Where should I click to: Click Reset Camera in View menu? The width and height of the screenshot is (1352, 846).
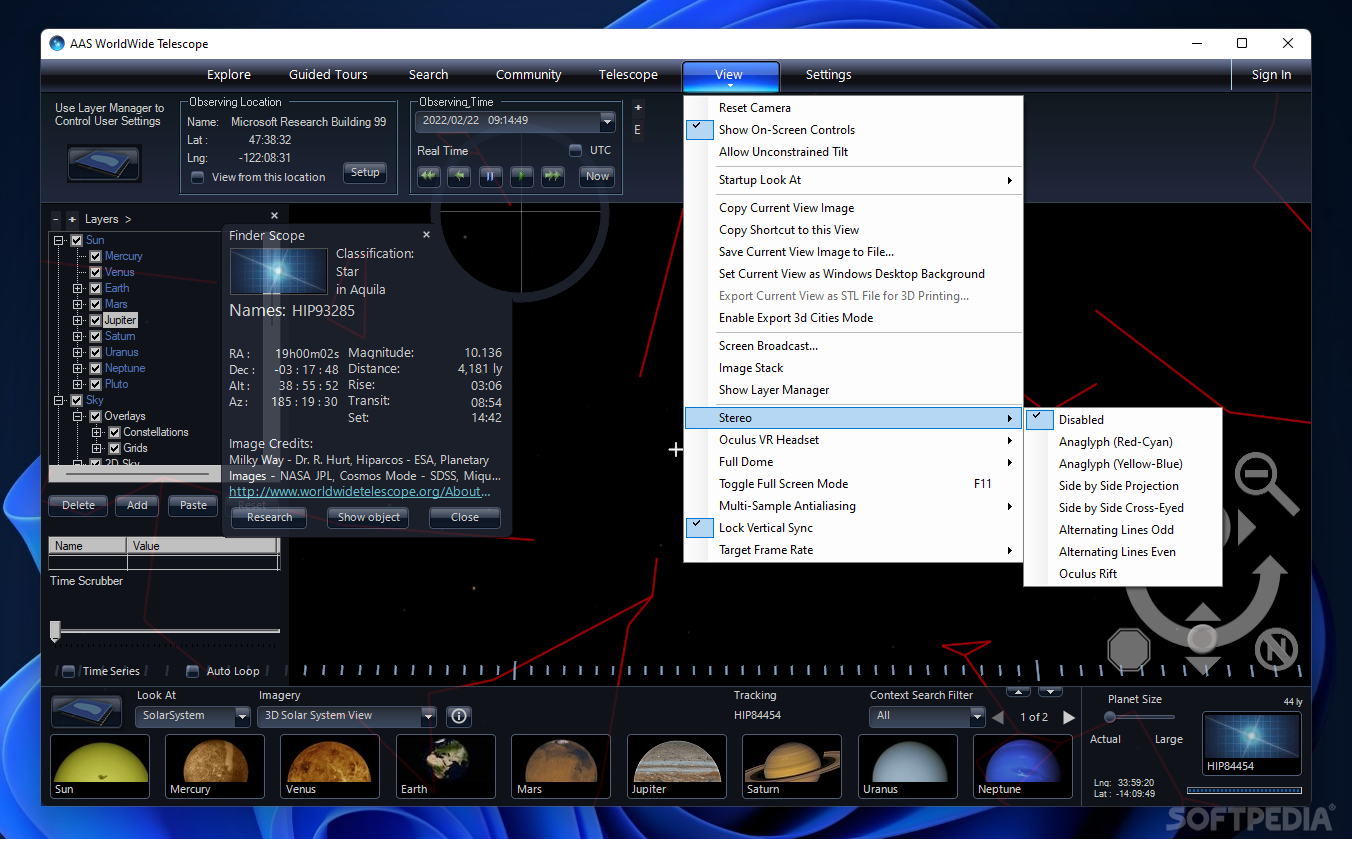(853, 108)
